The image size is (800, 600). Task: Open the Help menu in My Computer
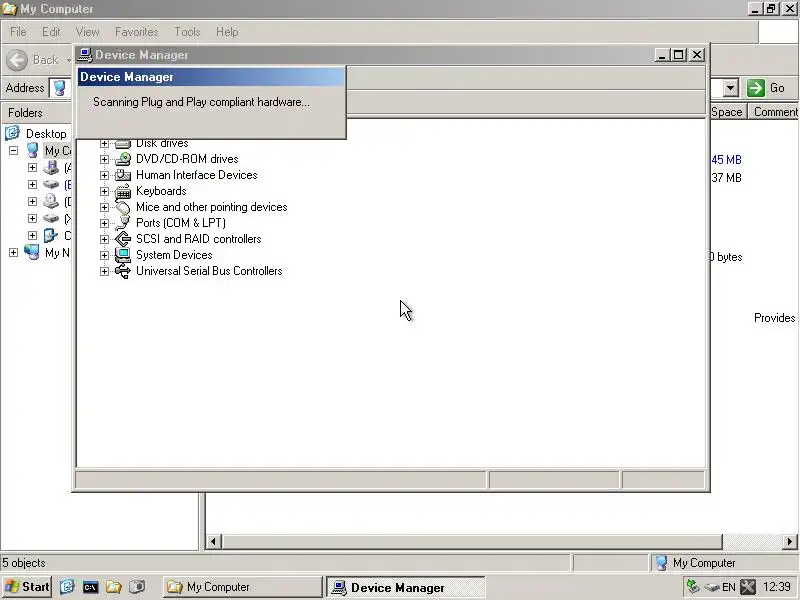coord(227,32)
